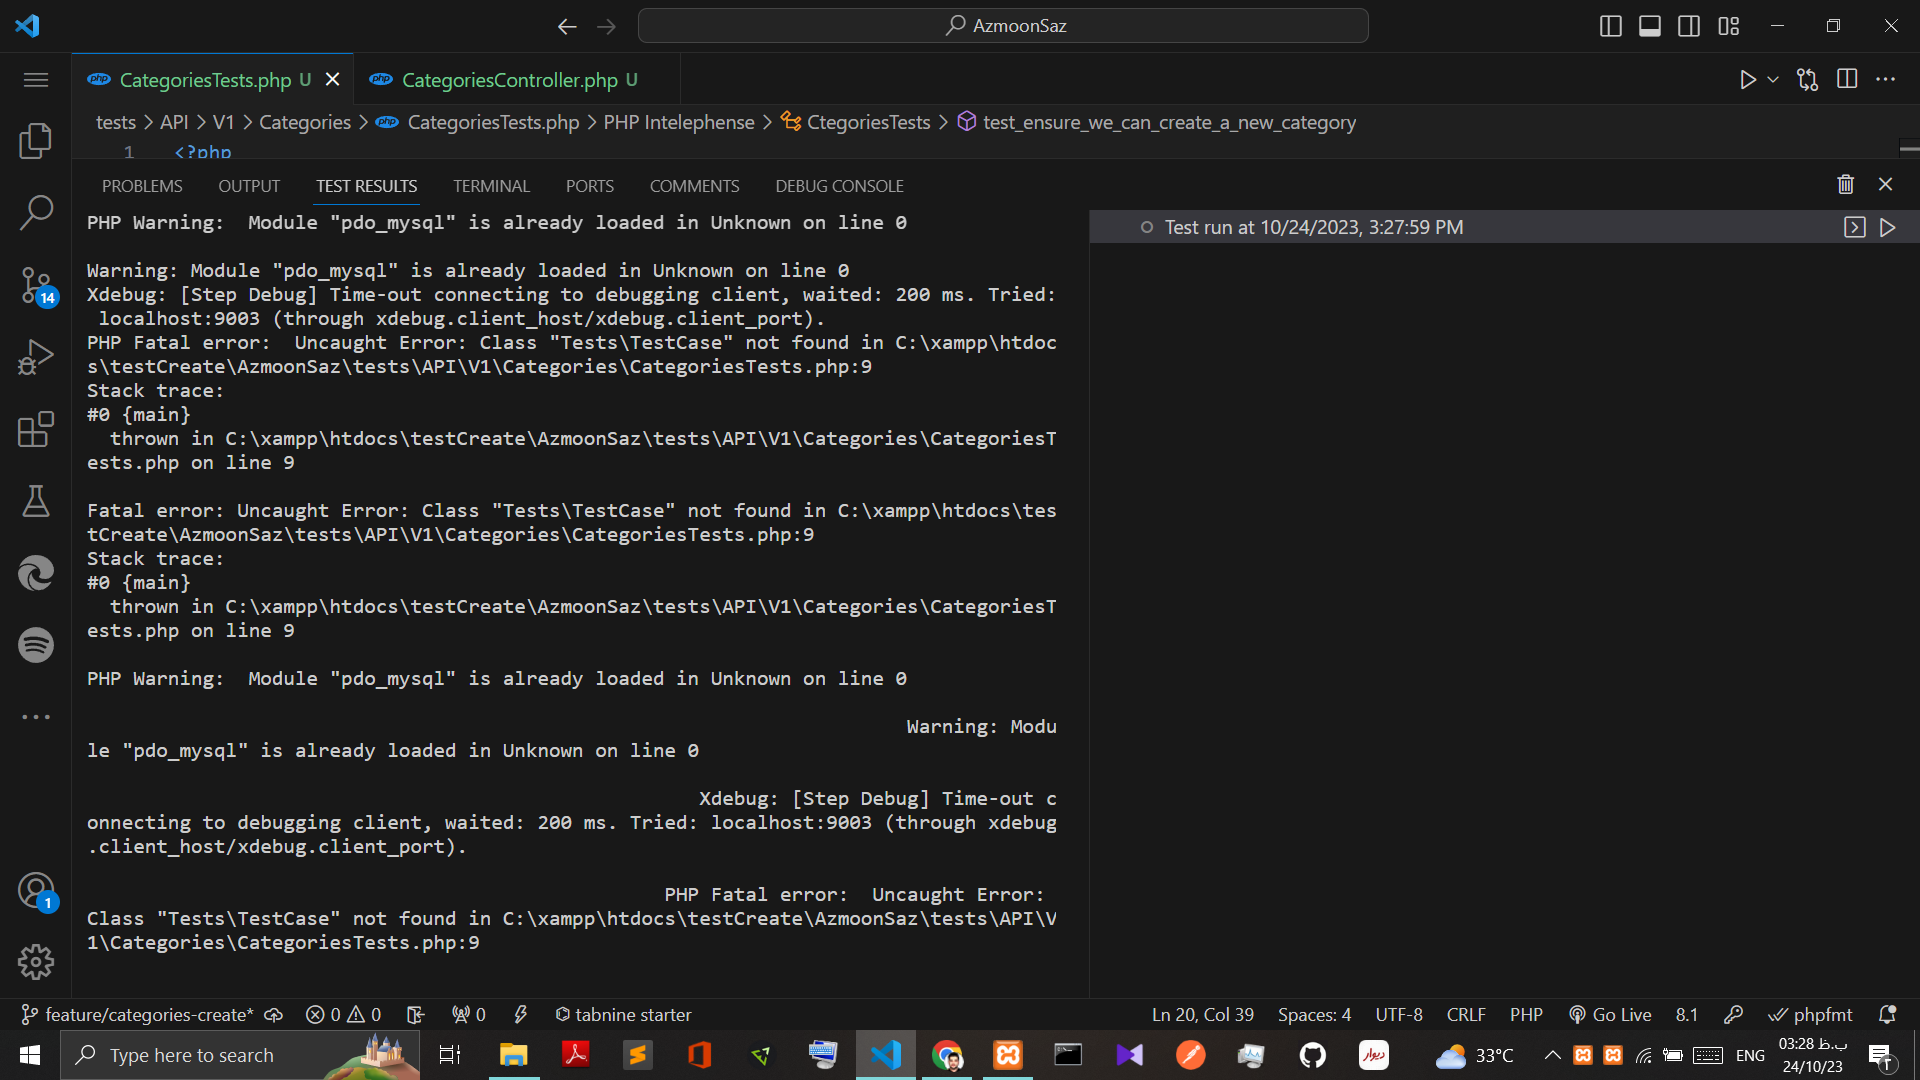Open the Run and Debug view

click(x=36, y=357)
